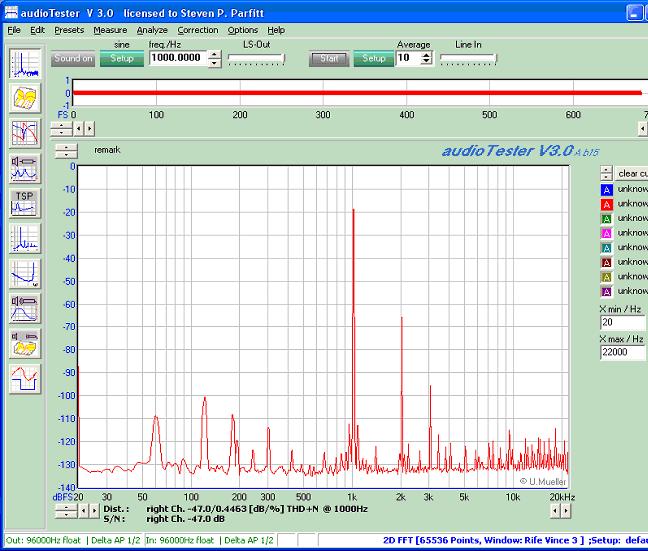
Task: Click the clear curves button
Action: (x=631, y=174)
